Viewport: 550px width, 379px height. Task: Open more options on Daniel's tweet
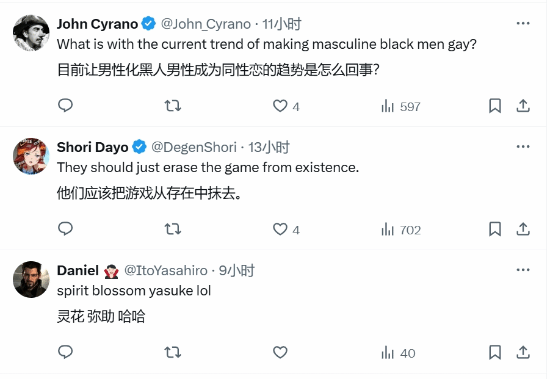pyautogui.click(x=523, y=270)
